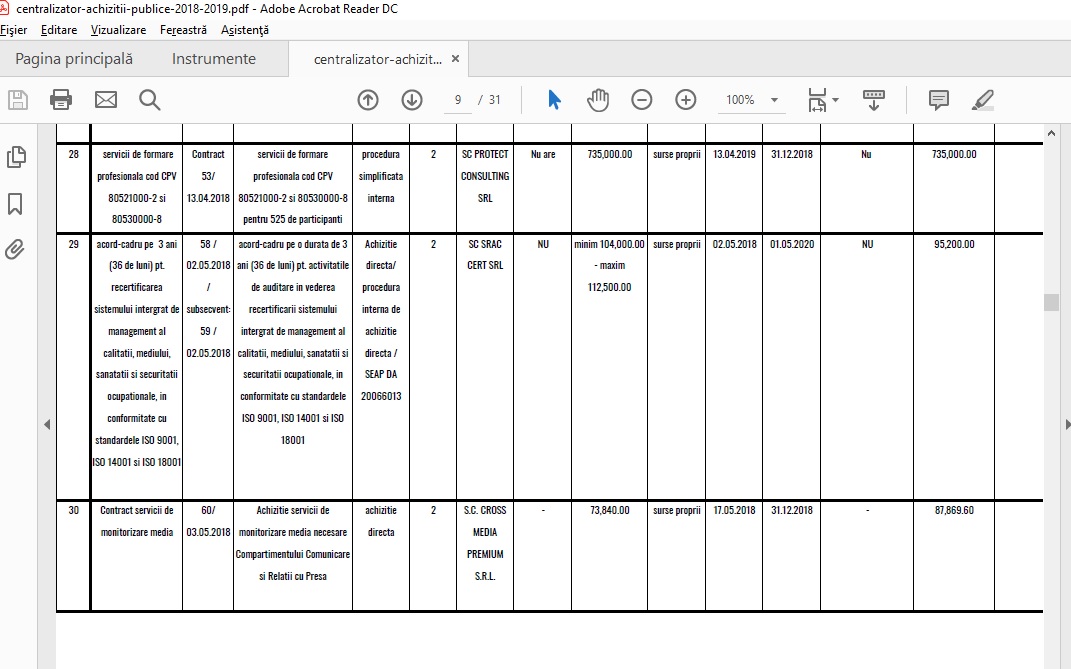The width and height of the screenshot is (1071, 669).
Task: Open the Vizualizare menu
Action: click(118, 30)
